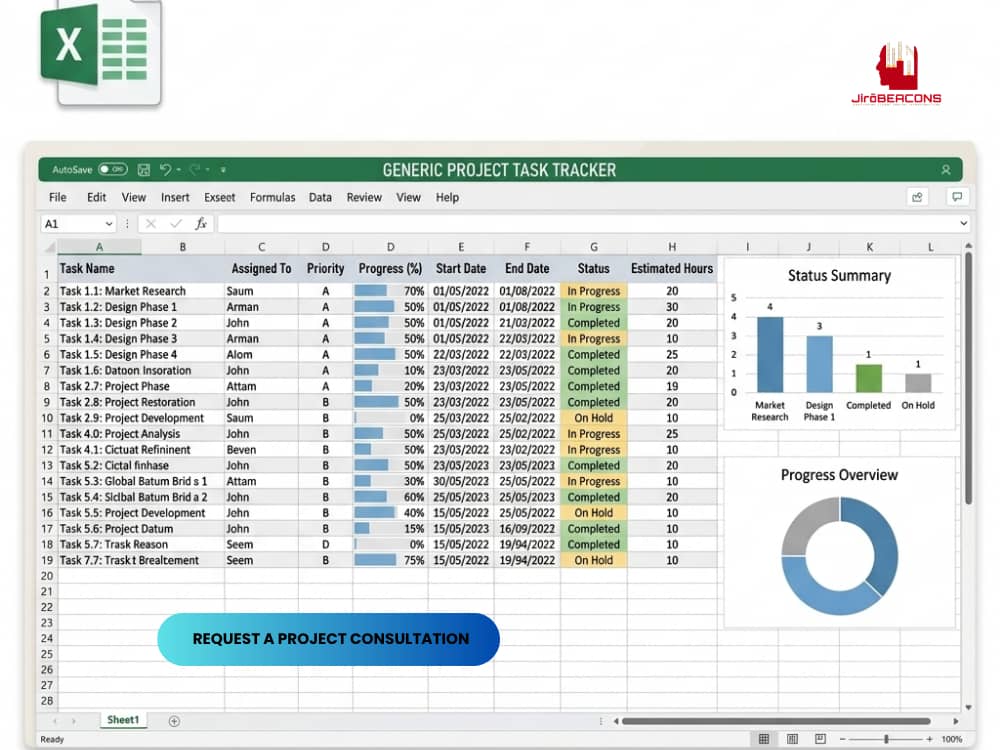Select Task 7.7: Traskt Brealtement cell
This screenshot has height=750, width=1000.
pyautogui.click(x=141, y=561)
